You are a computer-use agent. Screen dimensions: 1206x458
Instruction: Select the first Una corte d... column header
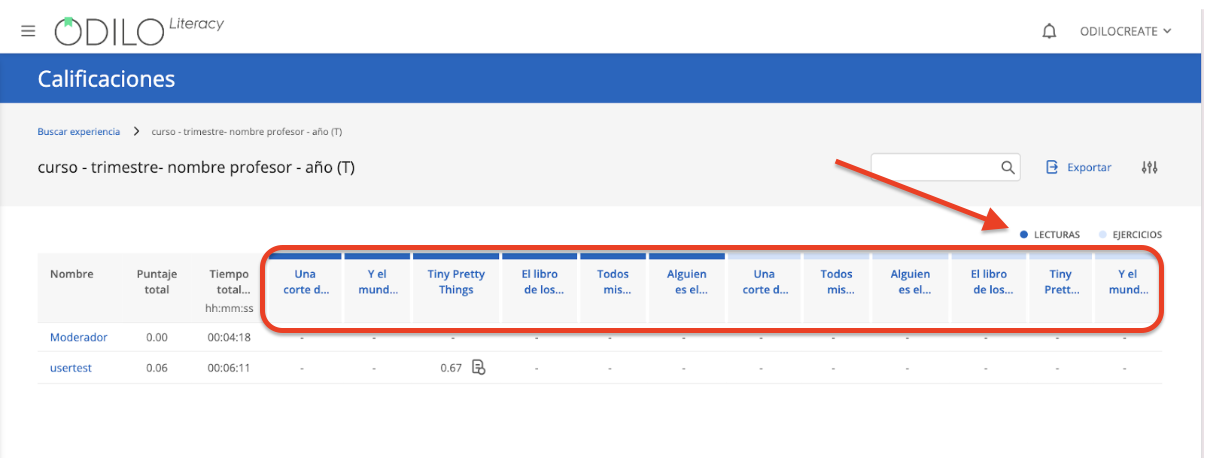click(304, 282)
